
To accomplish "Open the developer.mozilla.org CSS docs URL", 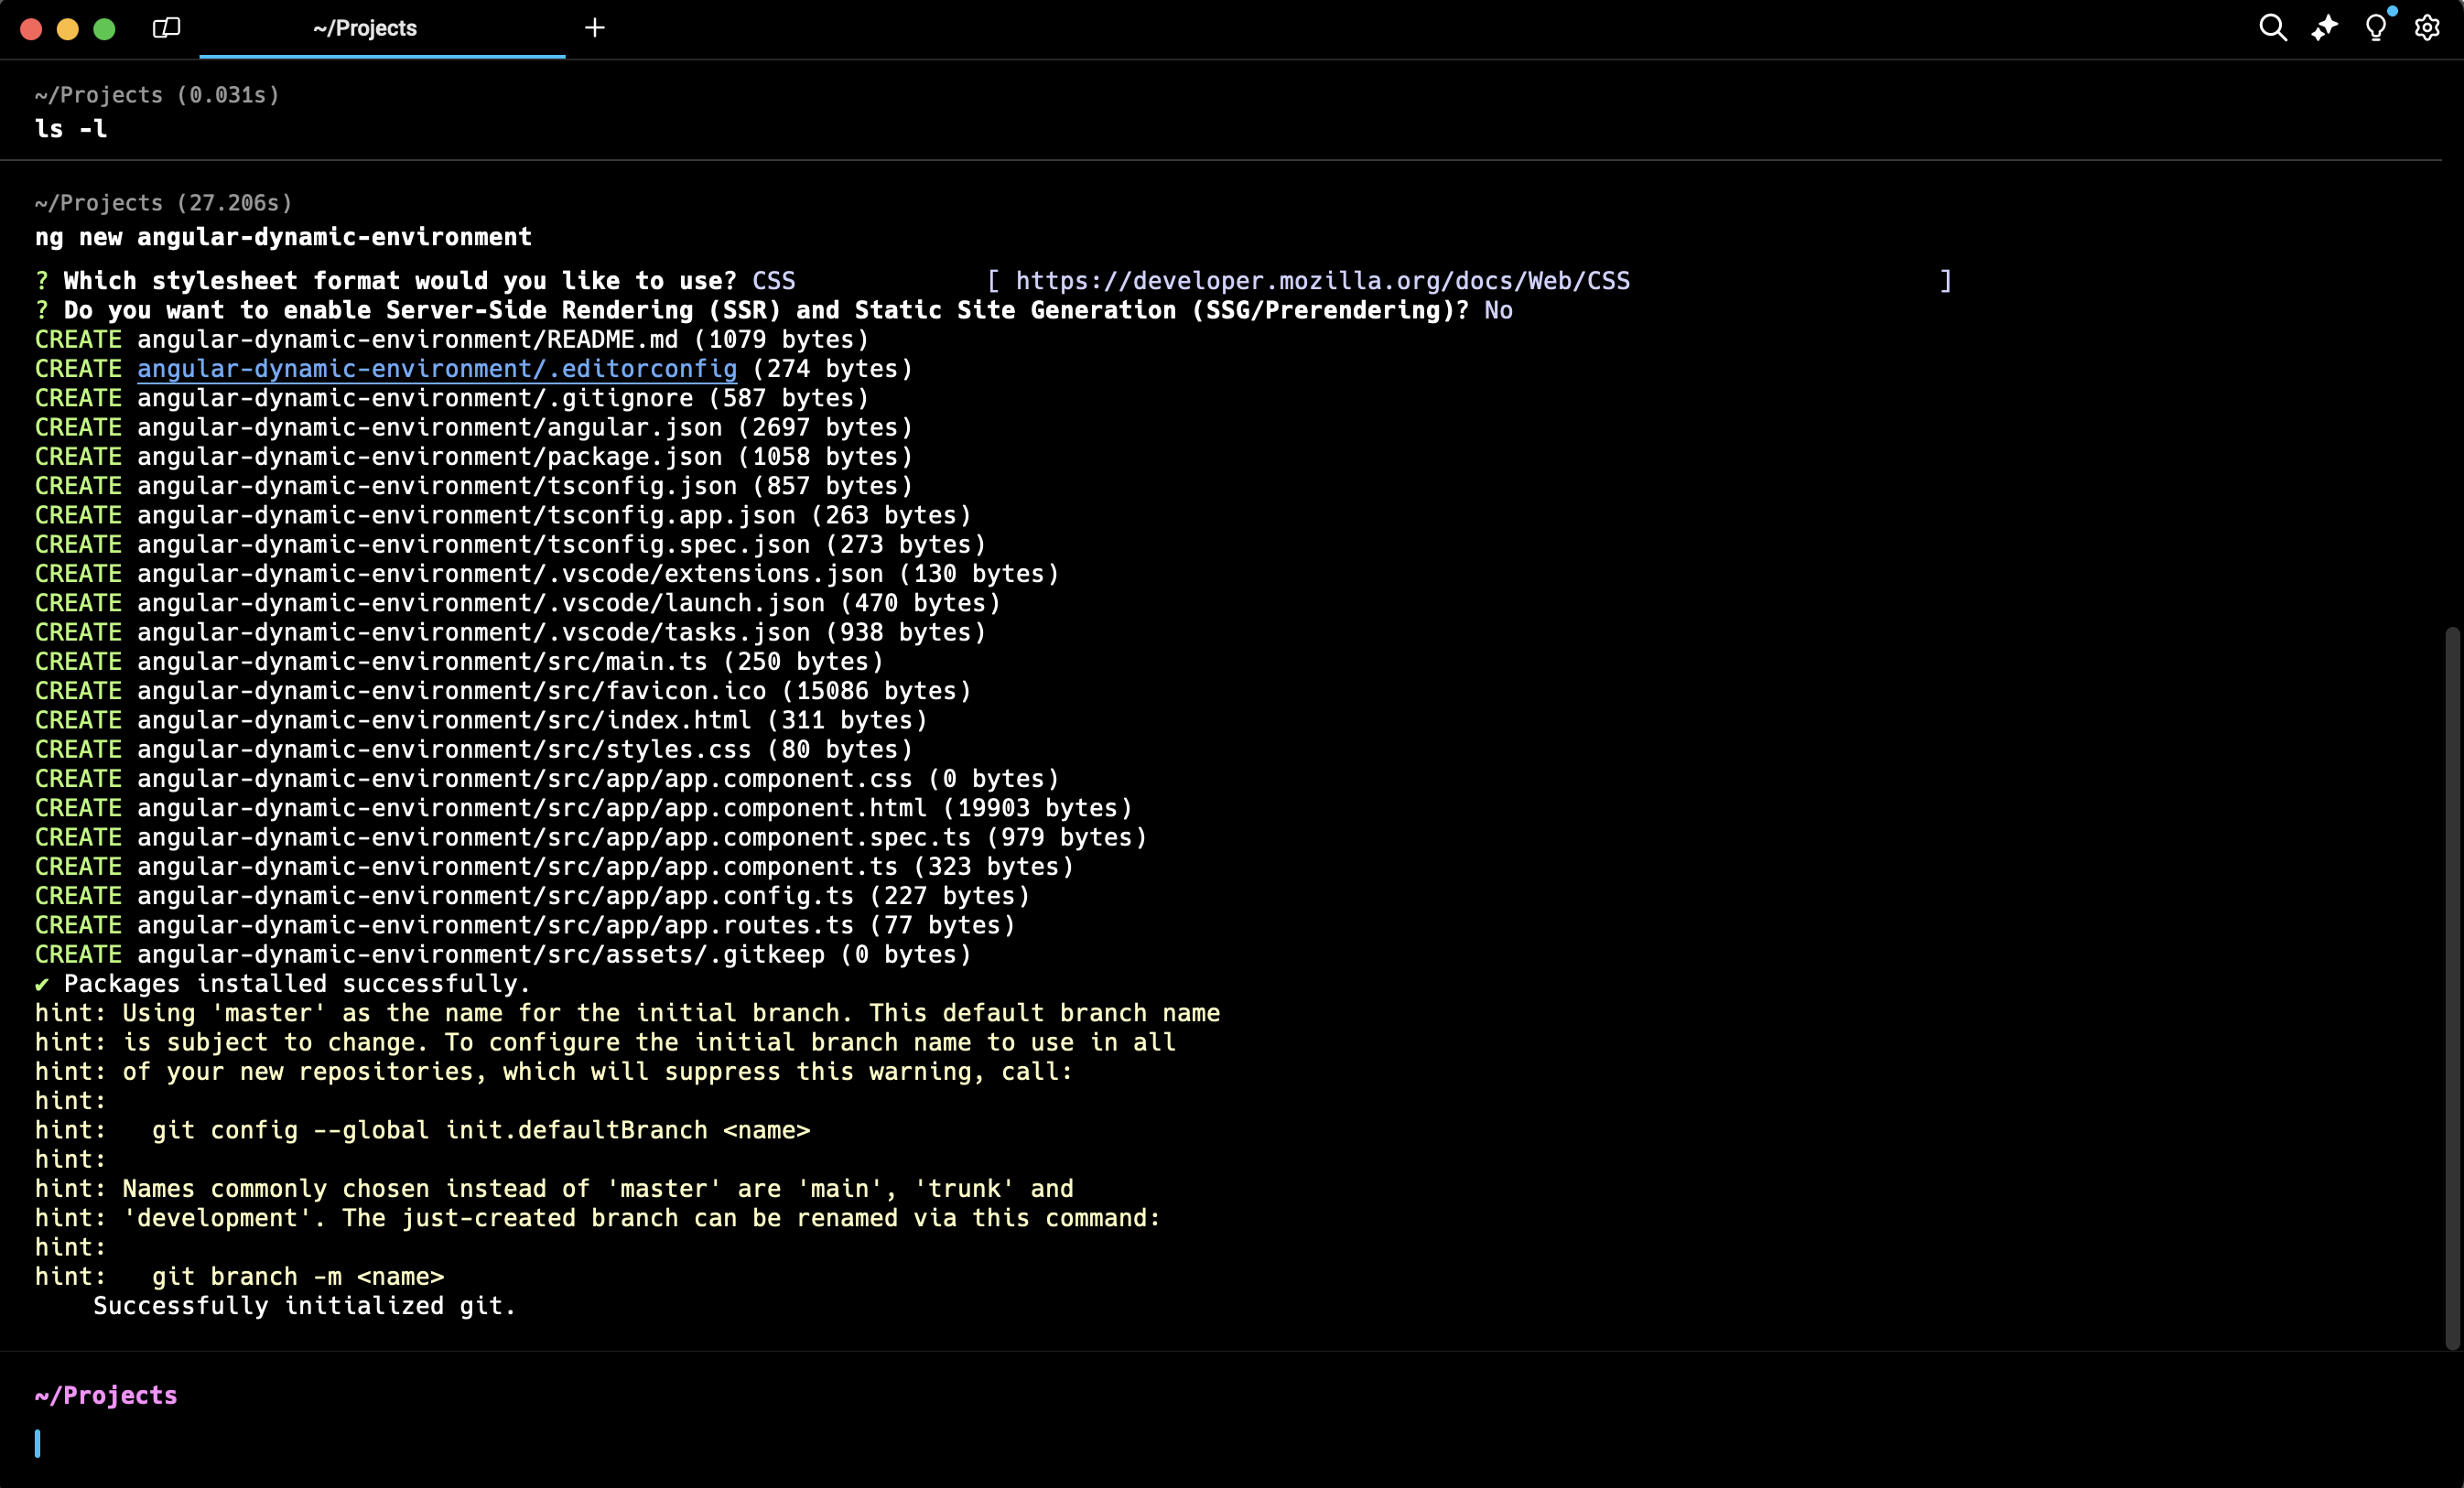I will pos(1323,281).
